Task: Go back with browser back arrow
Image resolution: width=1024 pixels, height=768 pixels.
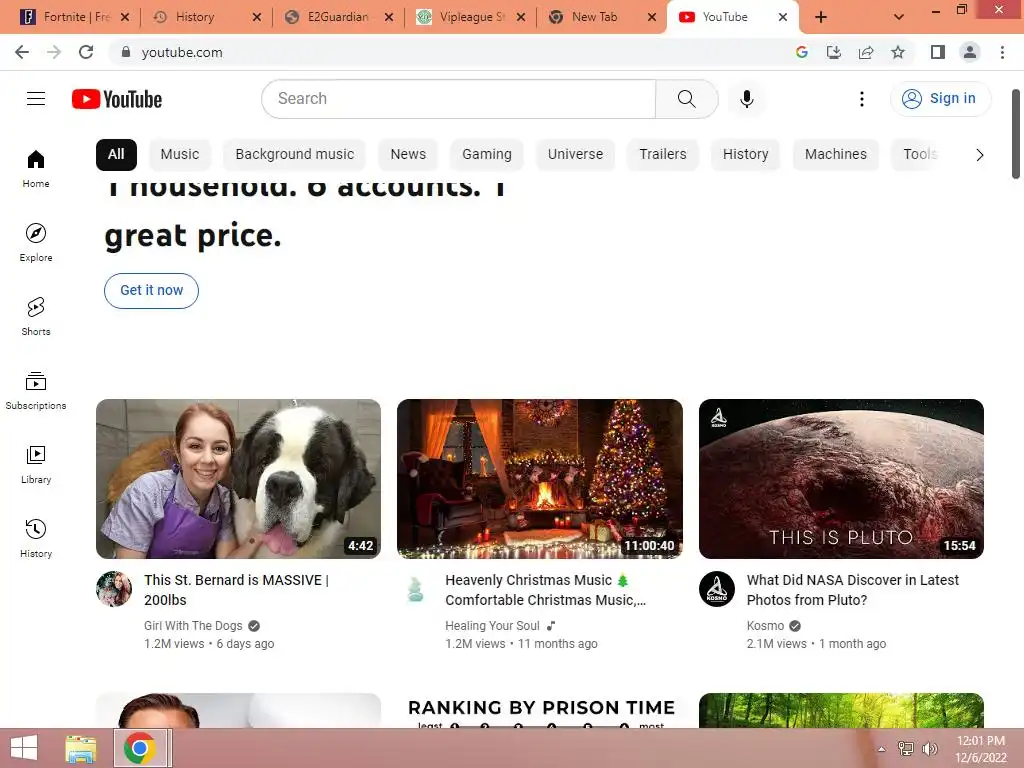Action: coord(22,52)
